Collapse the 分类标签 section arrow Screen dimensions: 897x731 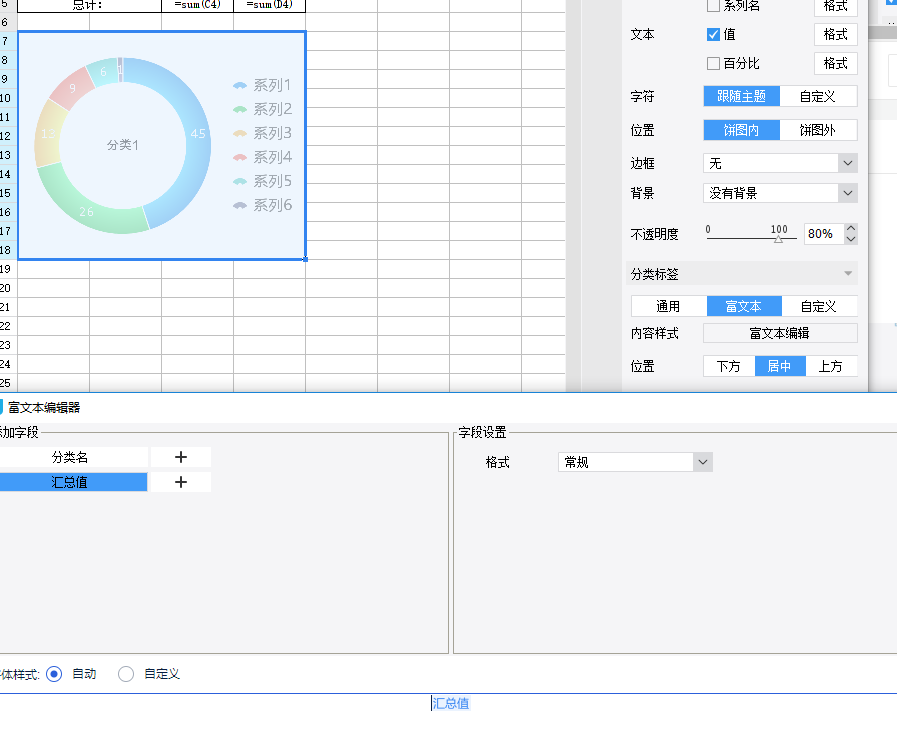(848, 274)
